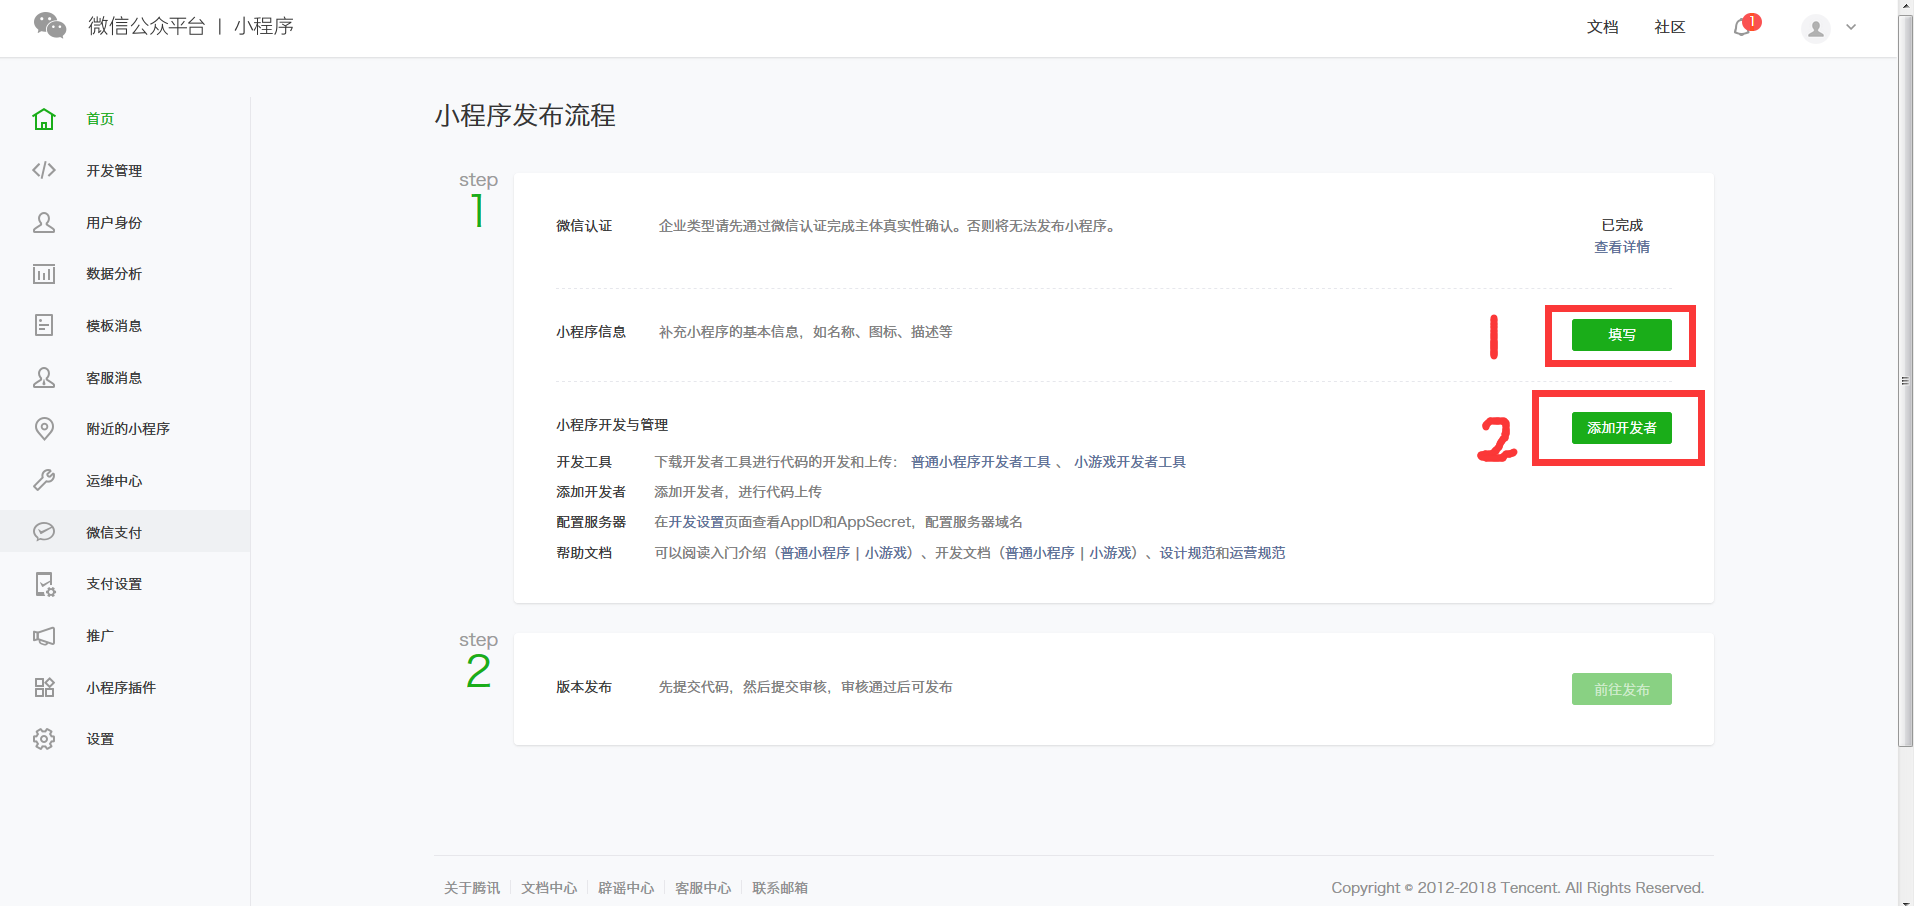1914x906 pixels.
Task: Click the 支付设置 document-gear icon
Action: 44,584
